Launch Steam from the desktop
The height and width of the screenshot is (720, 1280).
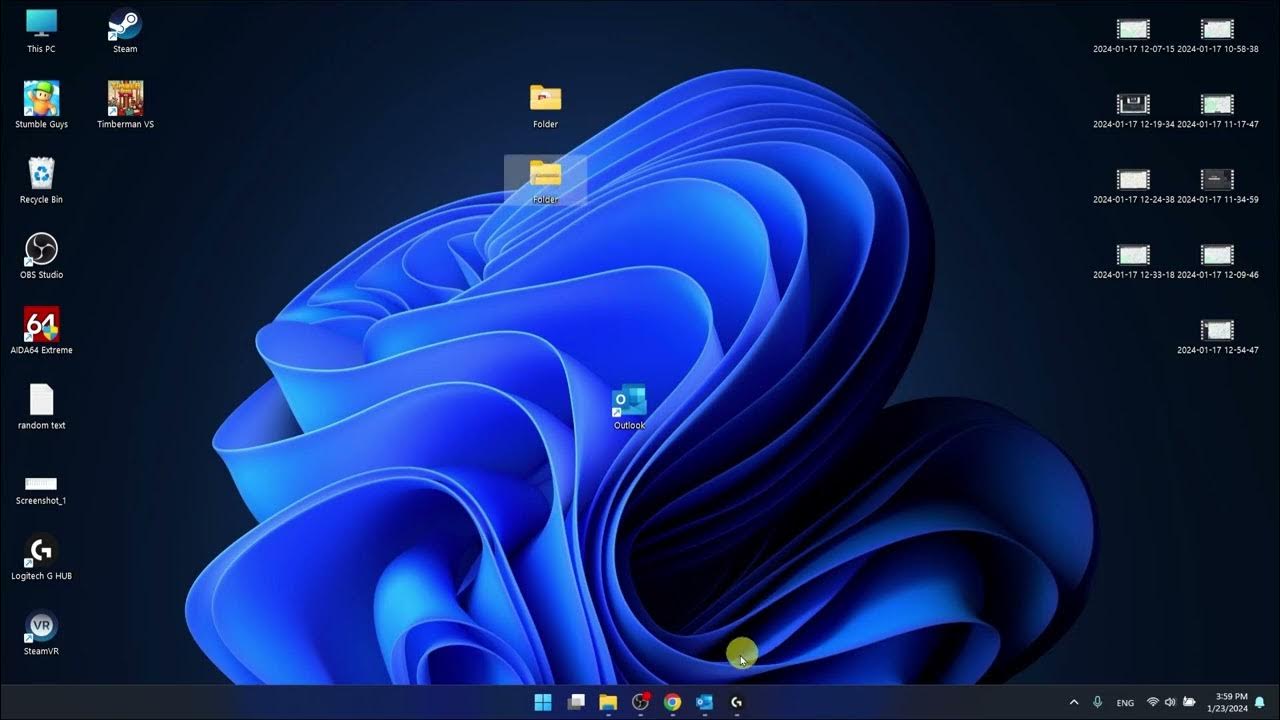(x=125, y=22)
